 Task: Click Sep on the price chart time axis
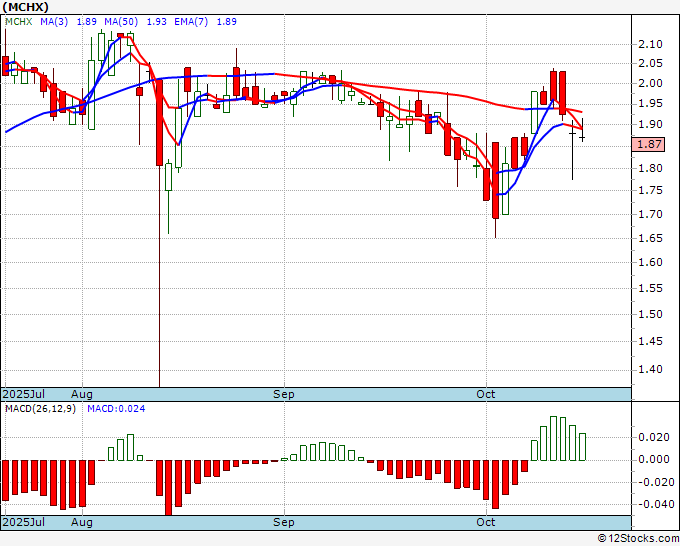(x=284, y=394)
